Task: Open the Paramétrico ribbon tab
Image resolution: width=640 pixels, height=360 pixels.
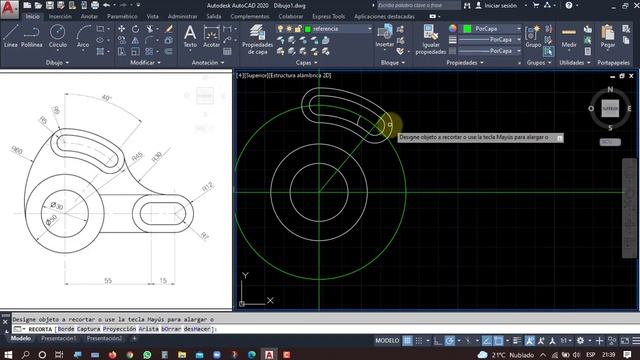Action: pyautogui.click(x=122, y=16)
